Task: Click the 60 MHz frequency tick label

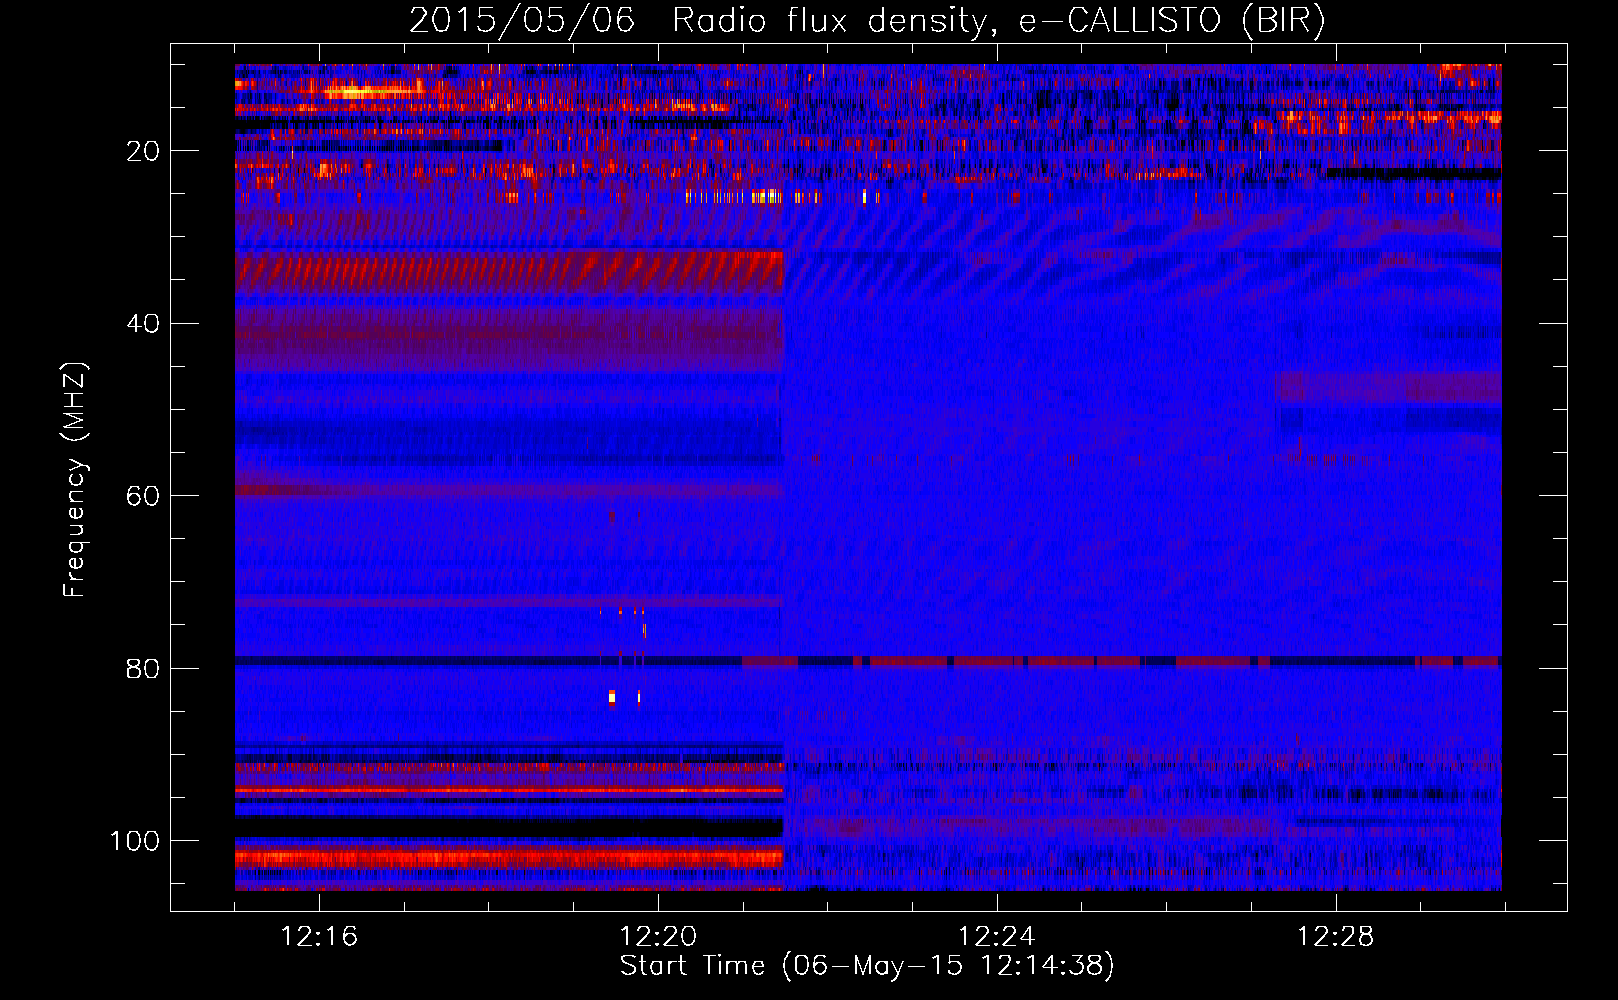Action: pos(143,496)
